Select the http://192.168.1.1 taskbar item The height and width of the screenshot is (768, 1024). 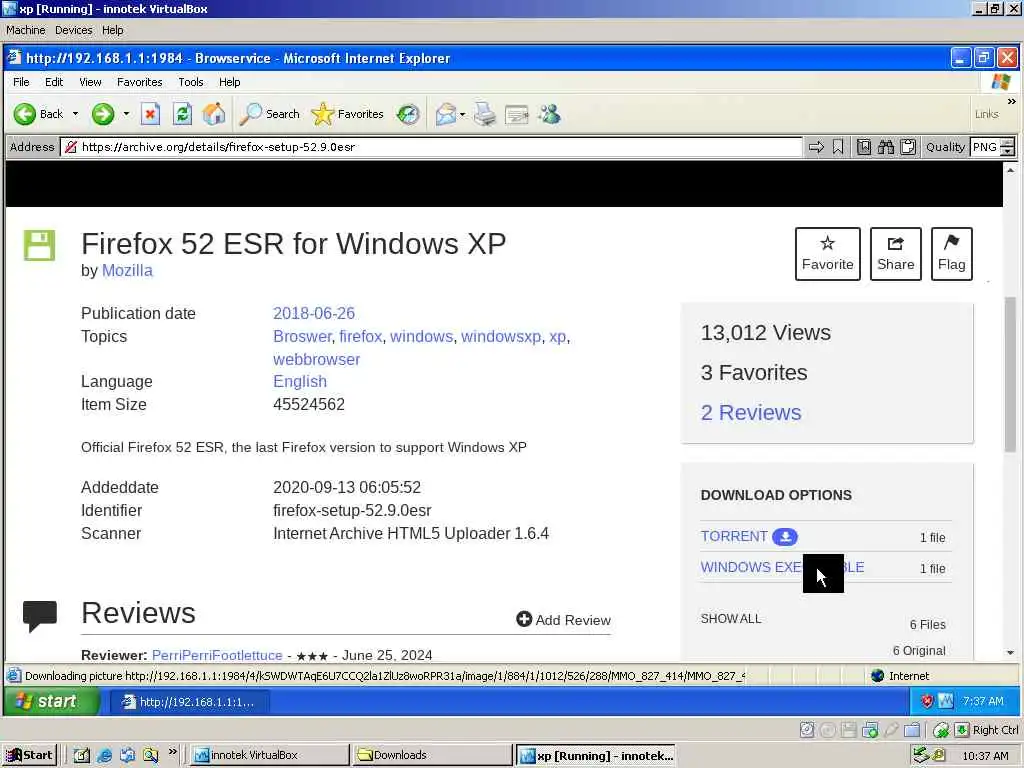(x=189, y=702)
